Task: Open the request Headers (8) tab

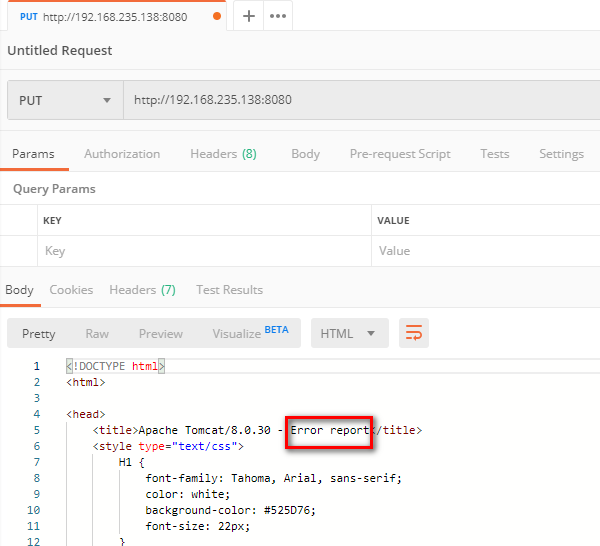Action: click(x=223, y=154)
